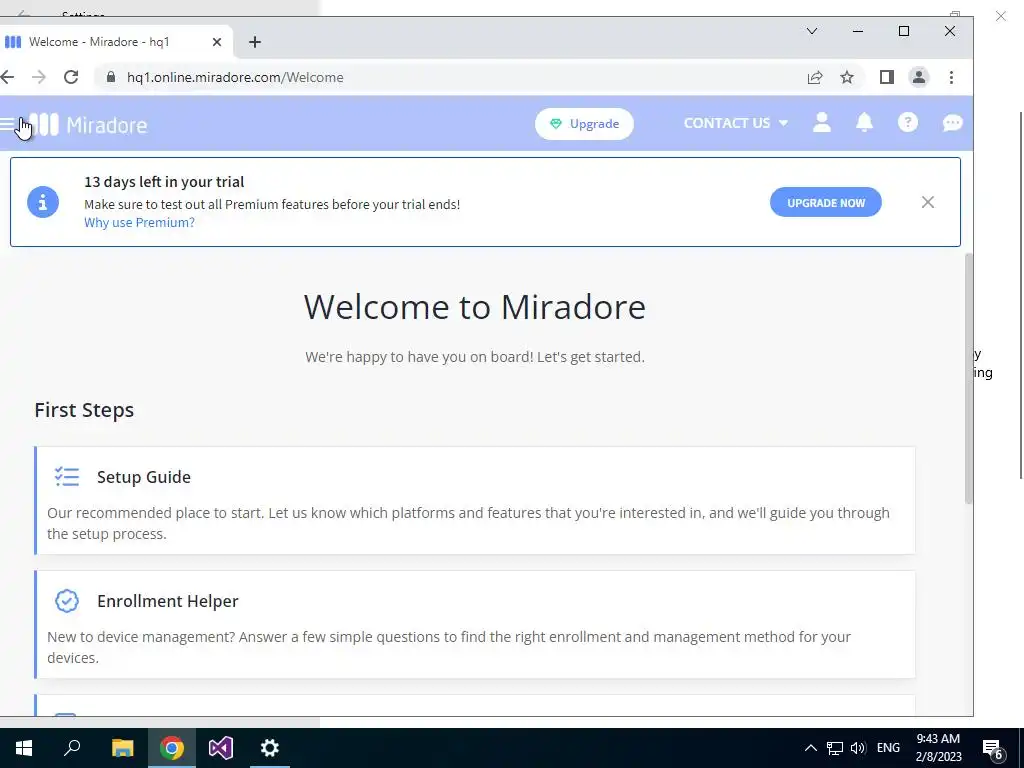Click the address bar URL
The height and width of the screenshot is (768, 1024).
235,77
